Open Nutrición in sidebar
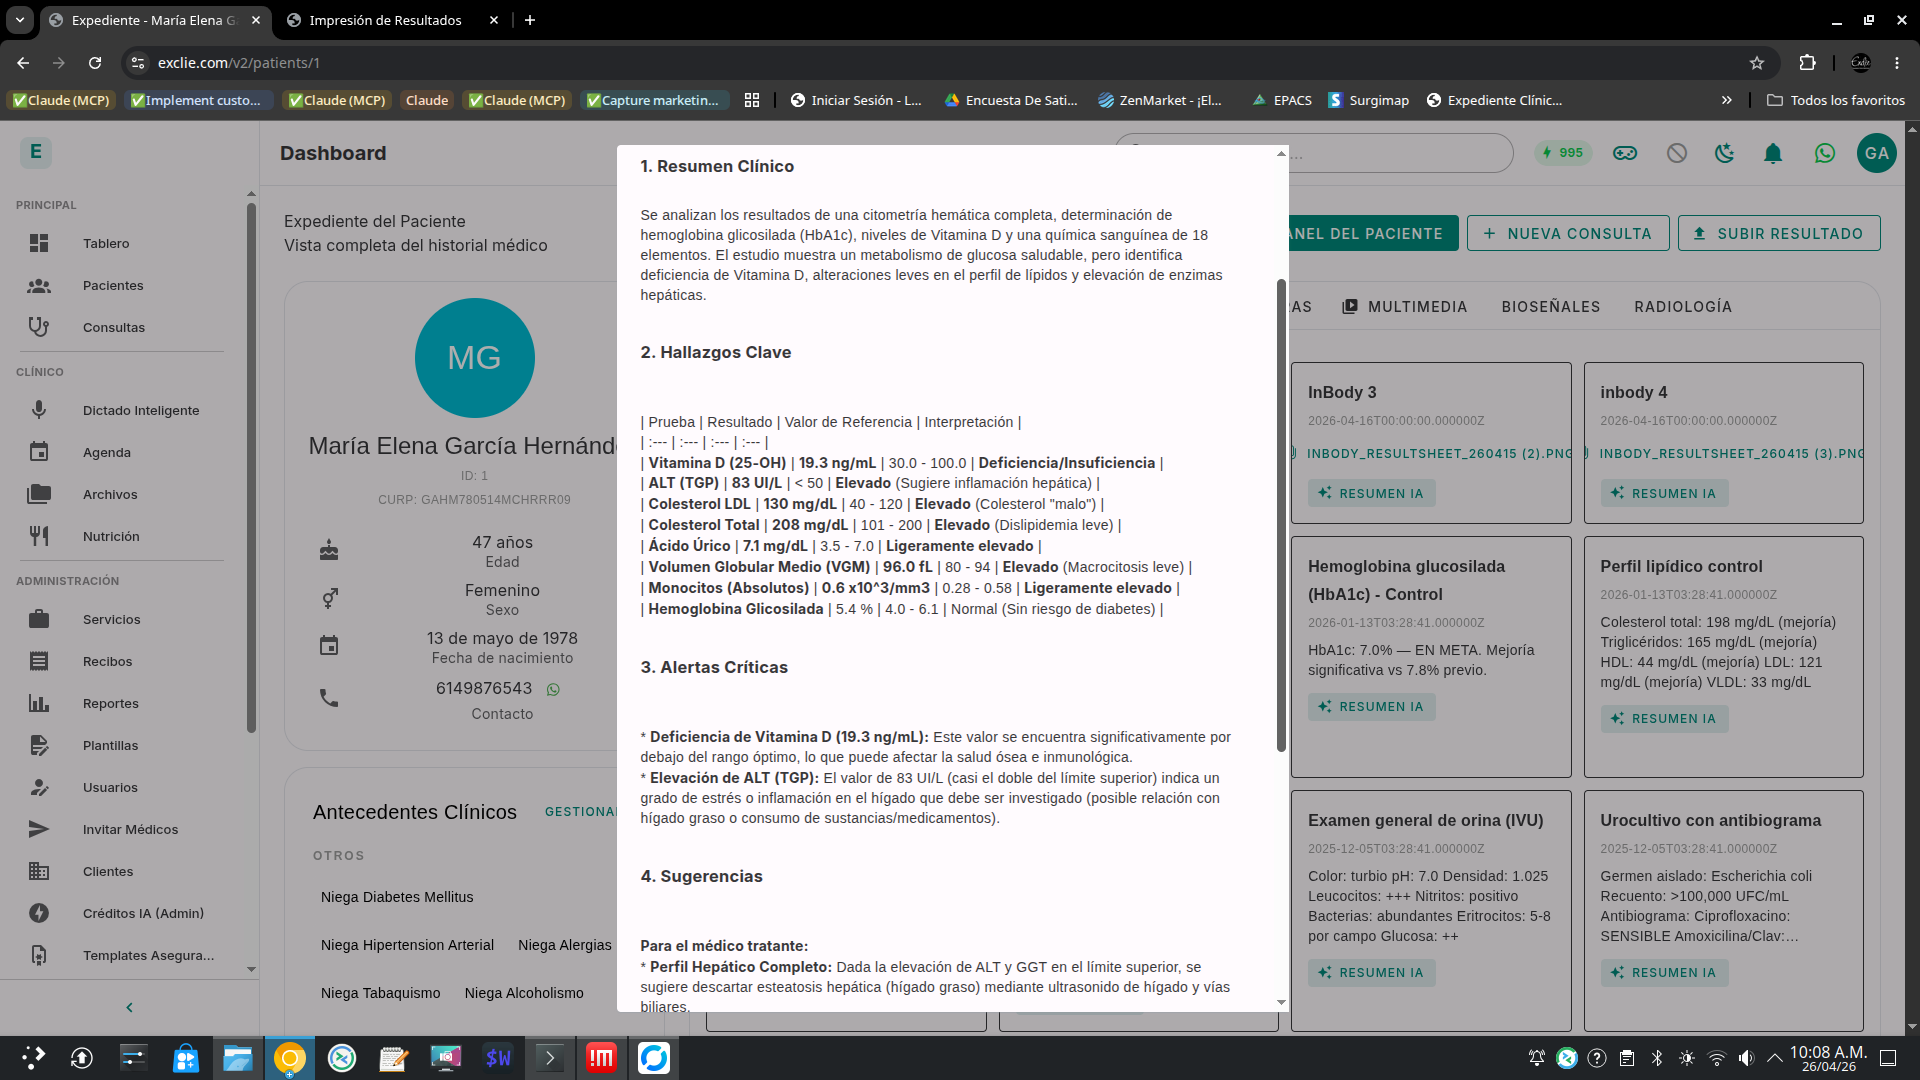 [x=110, y=536]
